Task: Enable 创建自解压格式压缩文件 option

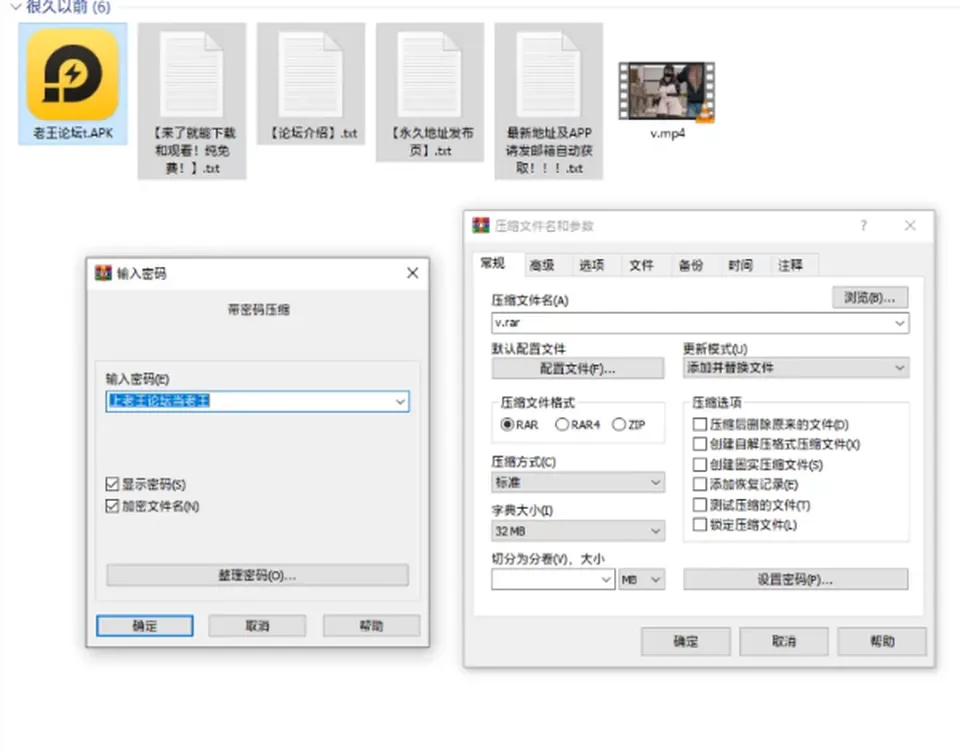Action: click(x=700, y=444)
